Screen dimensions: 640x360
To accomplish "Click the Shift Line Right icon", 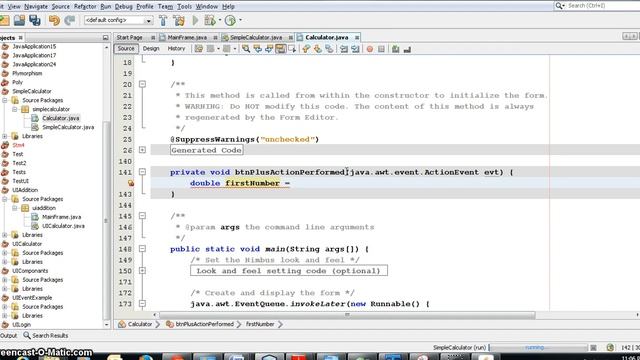I will point(356,49).
